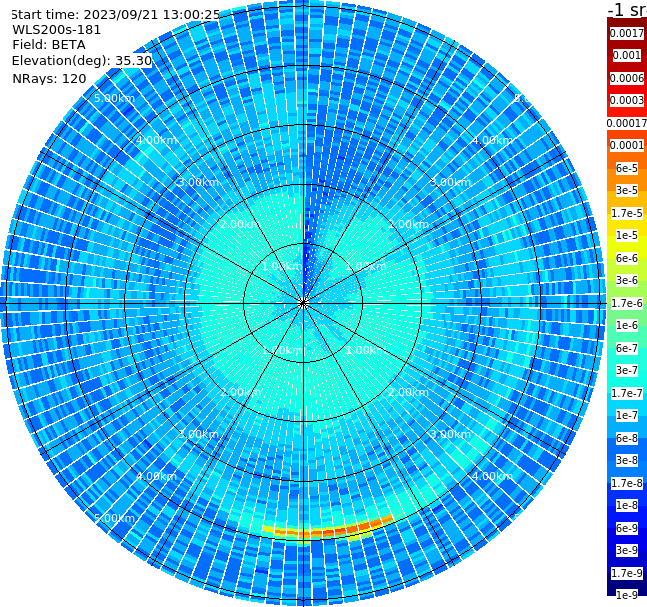
Task: Click the 2.00km range label in southwest quadrant
Action: (x=241, y=392)
